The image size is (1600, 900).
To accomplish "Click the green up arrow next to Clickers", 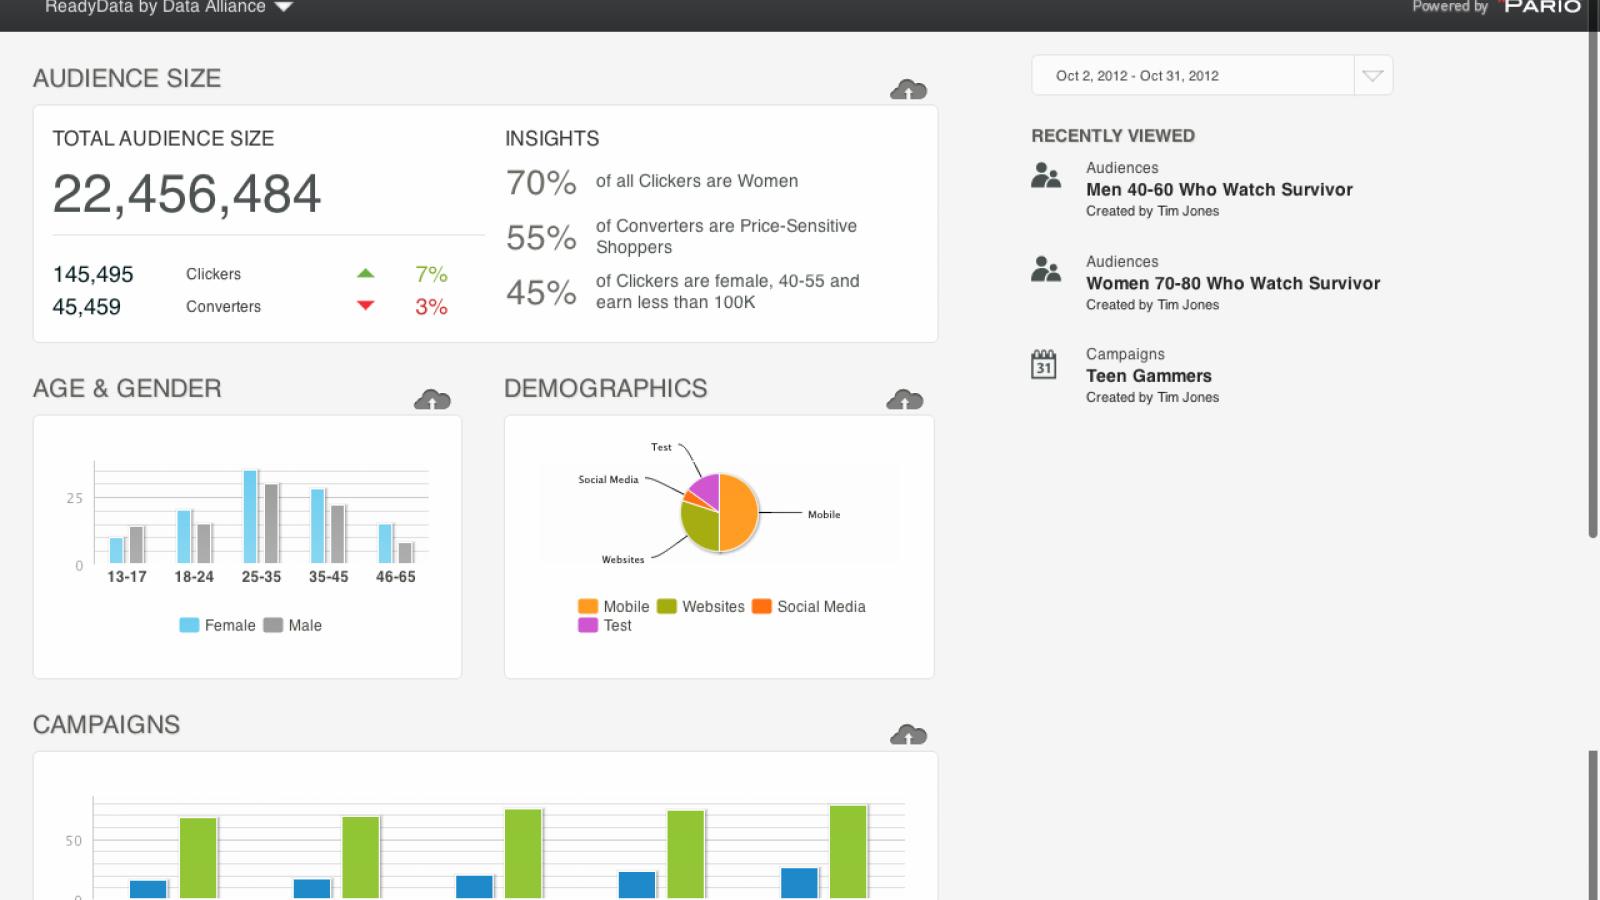I will point(365,273).
